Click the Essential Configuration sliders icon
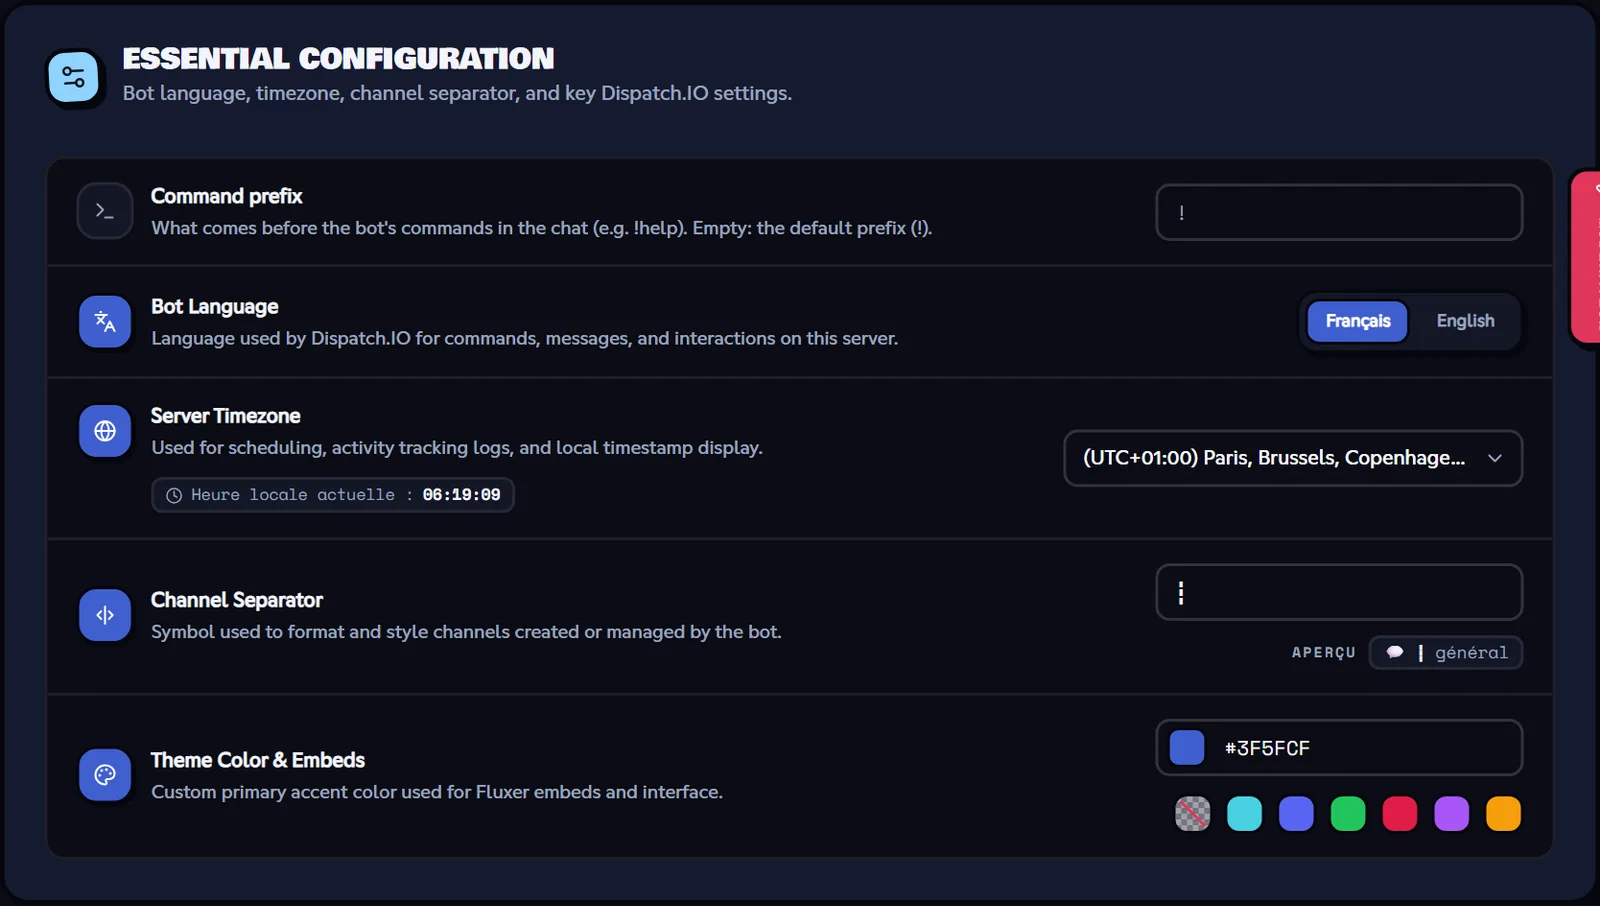 click(74, 77)
